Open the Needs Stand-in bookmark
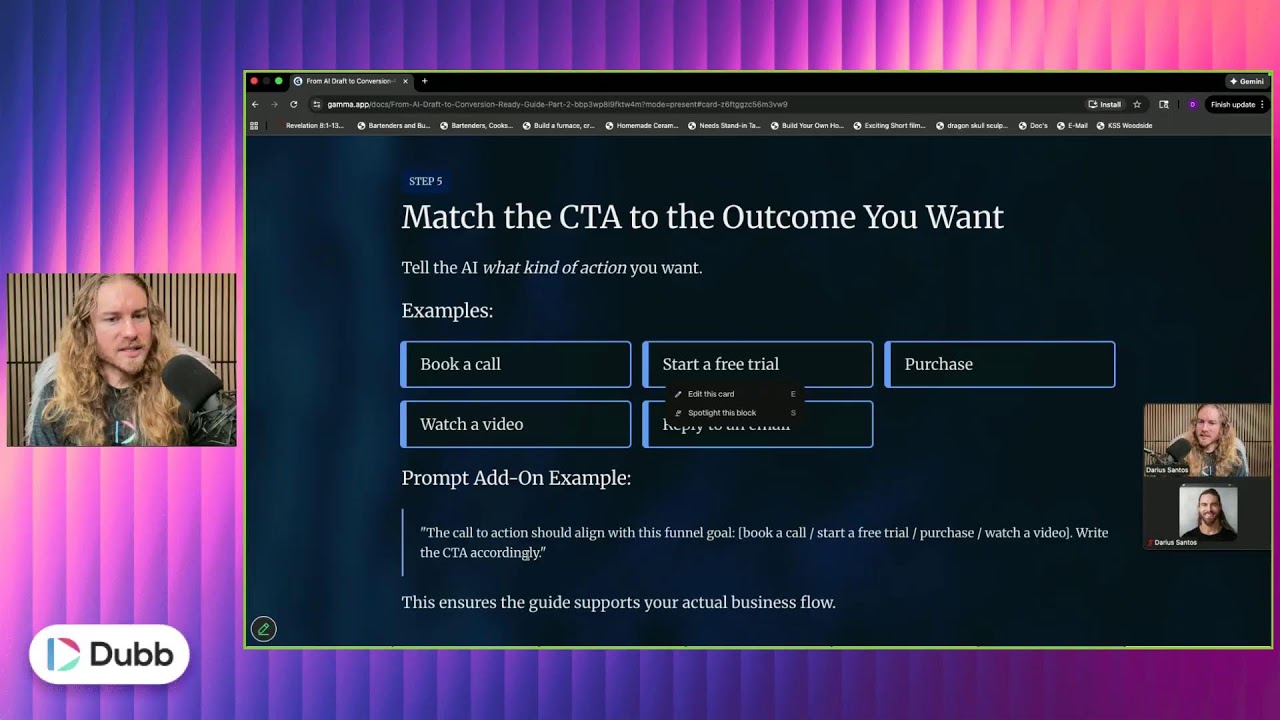Image resolution: width=1280 pixels, height=720 pixels. [724, 126]
